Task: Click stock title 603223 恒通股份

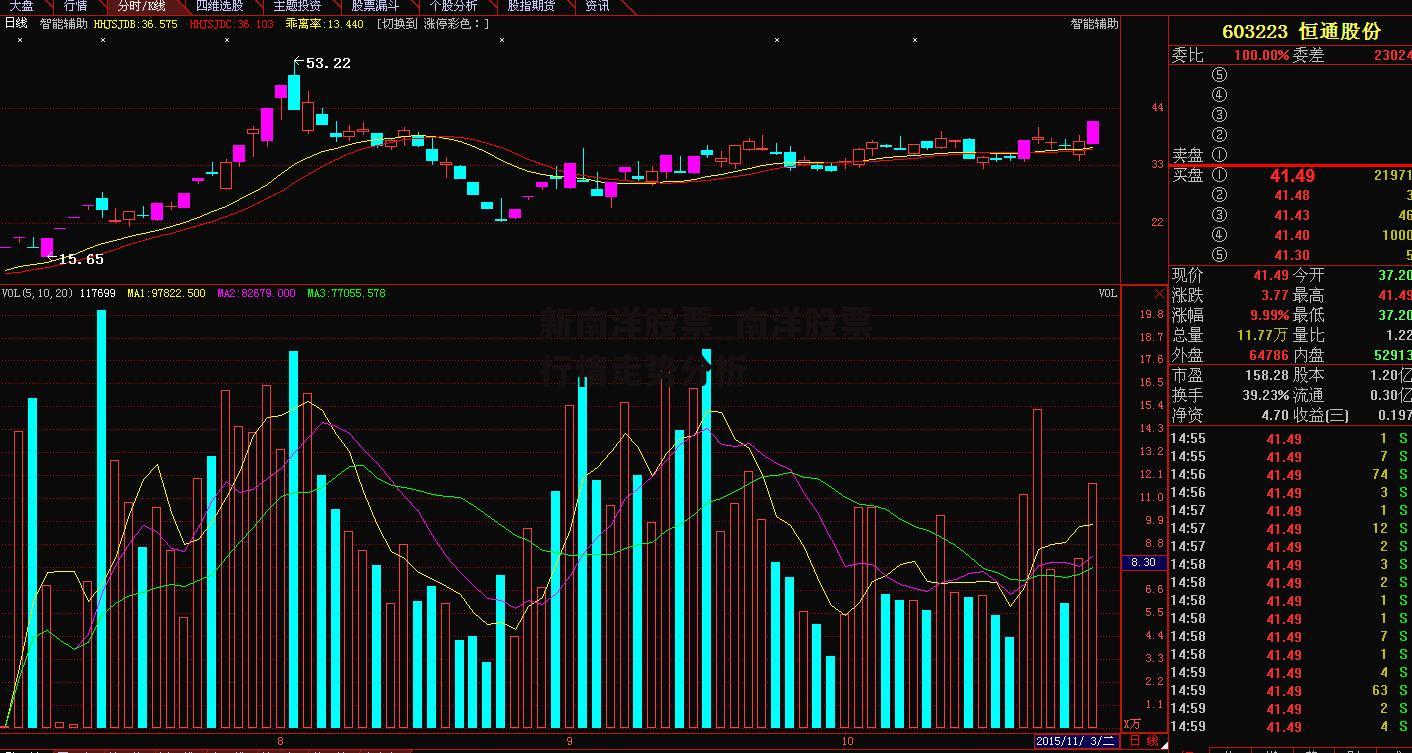Action: pos(1301,32)
